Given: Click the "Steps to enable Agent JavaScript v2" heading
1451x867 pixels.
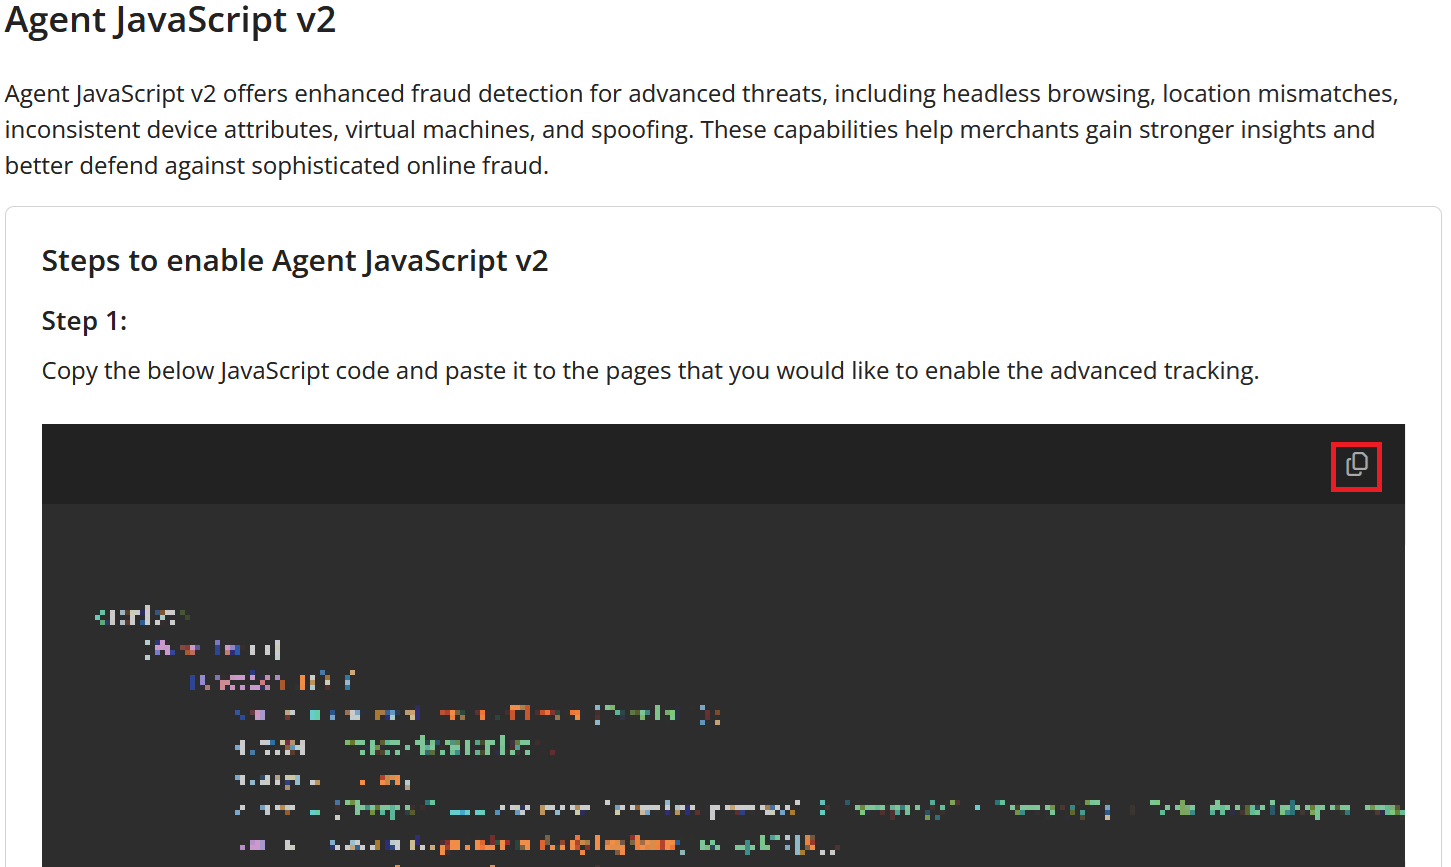Looking at the screenshot, I should [295, 261].
